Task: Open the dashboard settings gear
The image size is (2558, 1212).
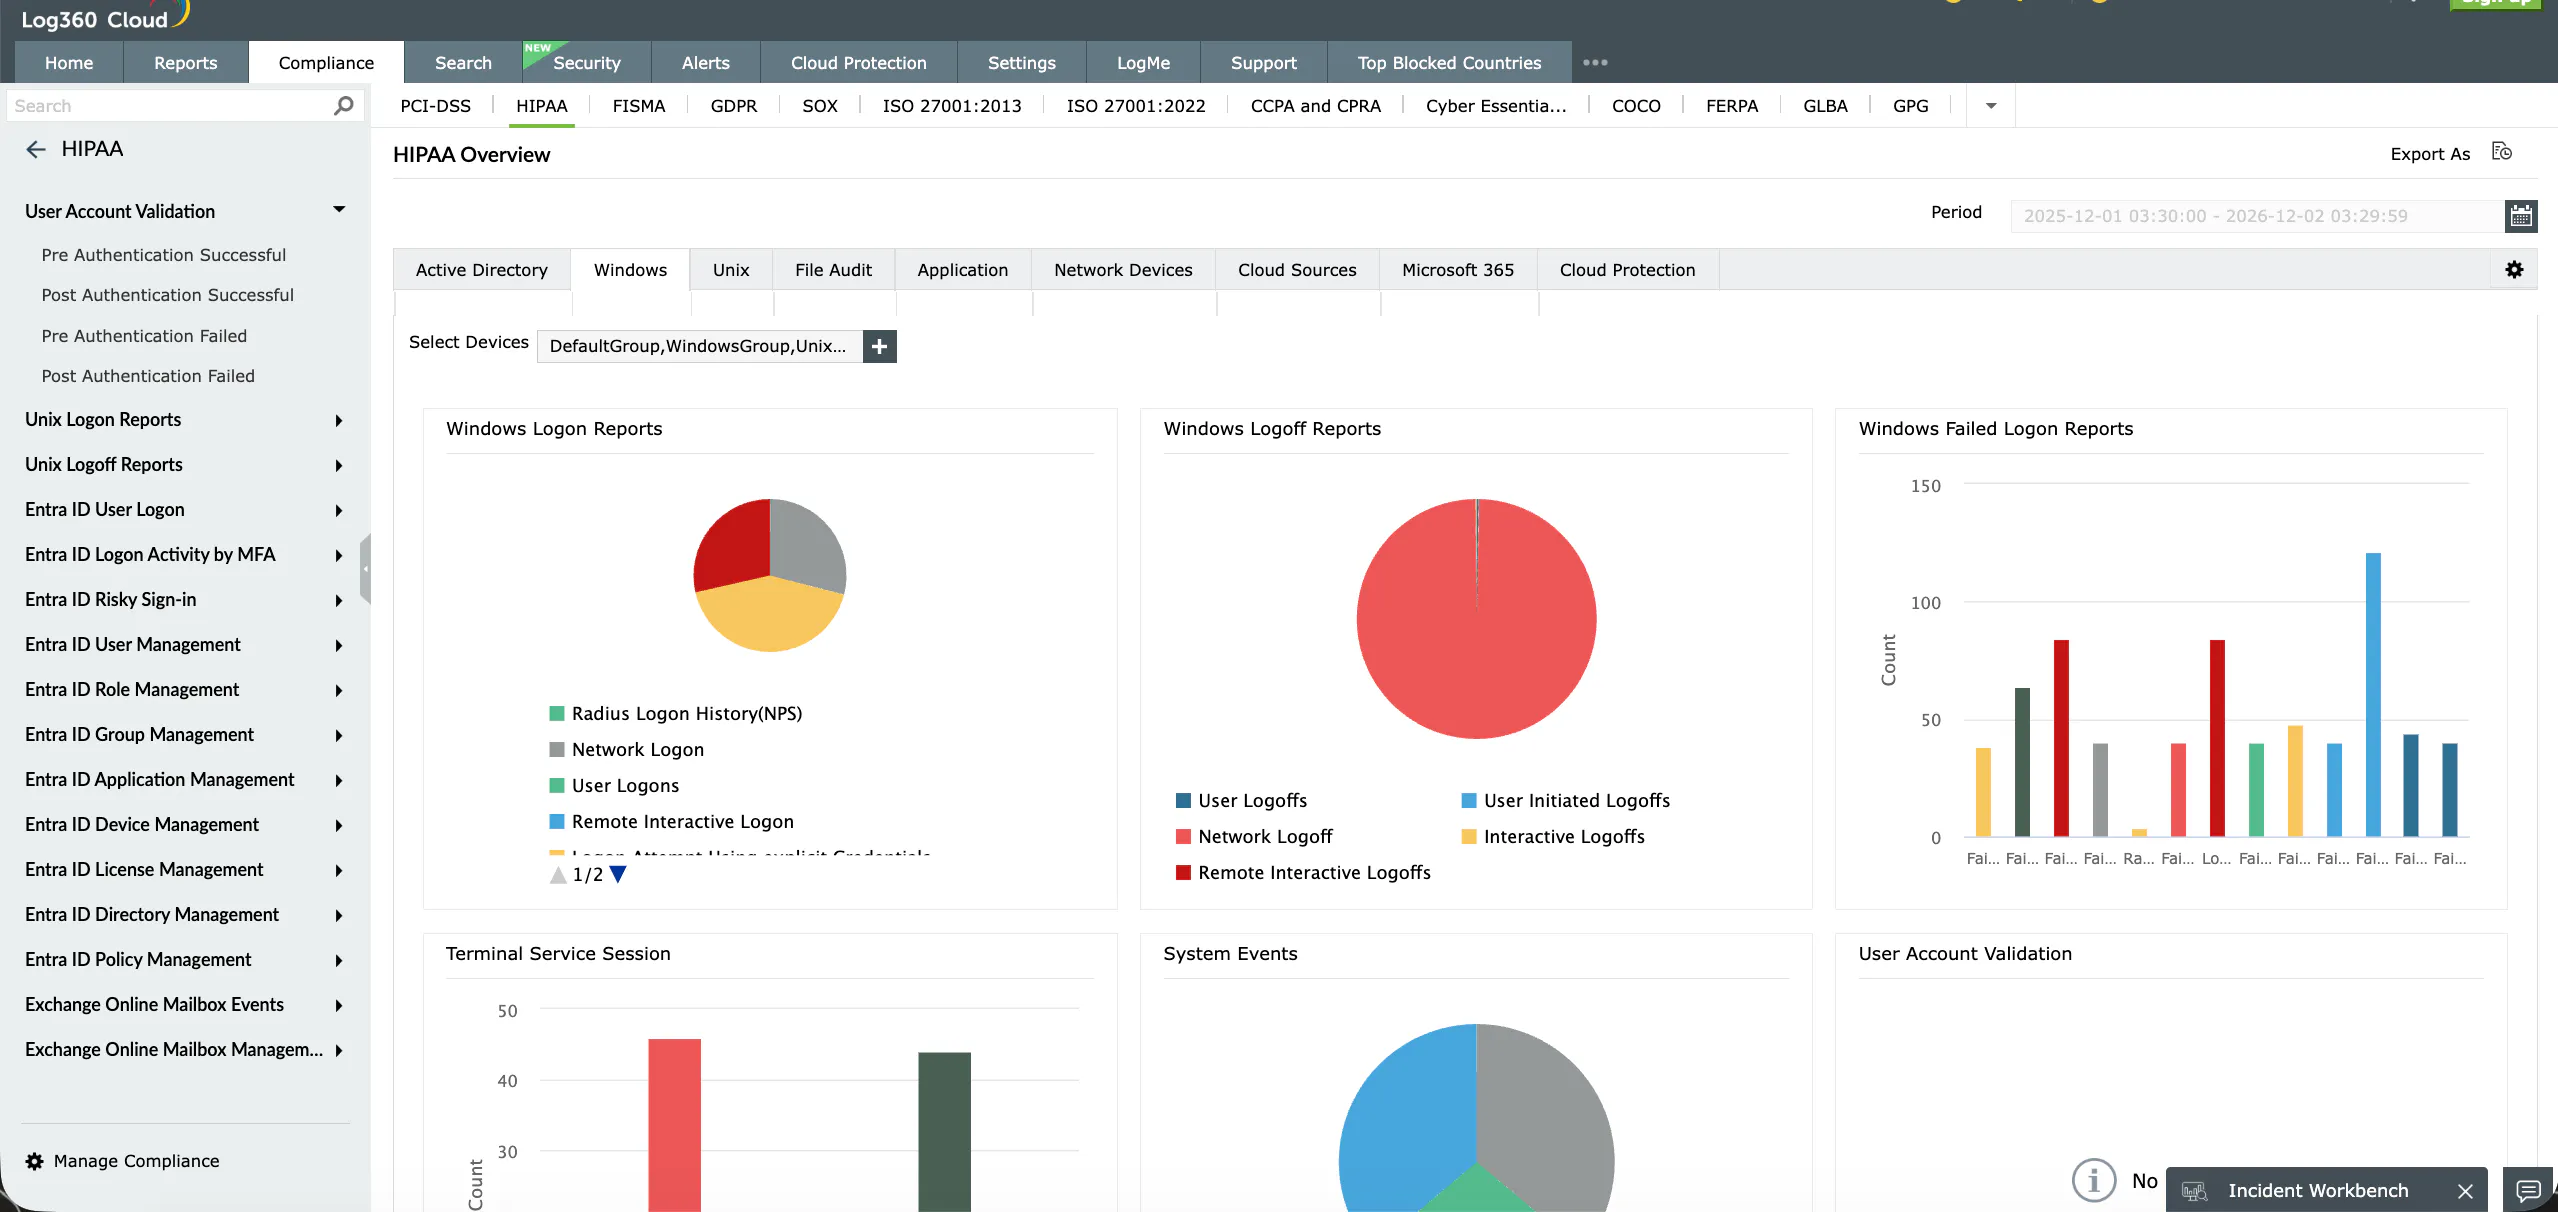Action: pos(2514,269)
